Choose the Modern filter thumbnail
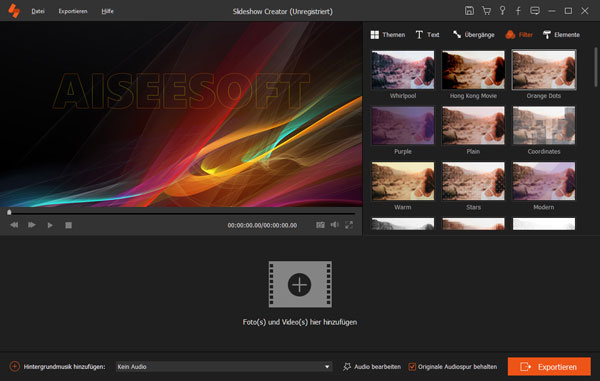 (544, 181)
